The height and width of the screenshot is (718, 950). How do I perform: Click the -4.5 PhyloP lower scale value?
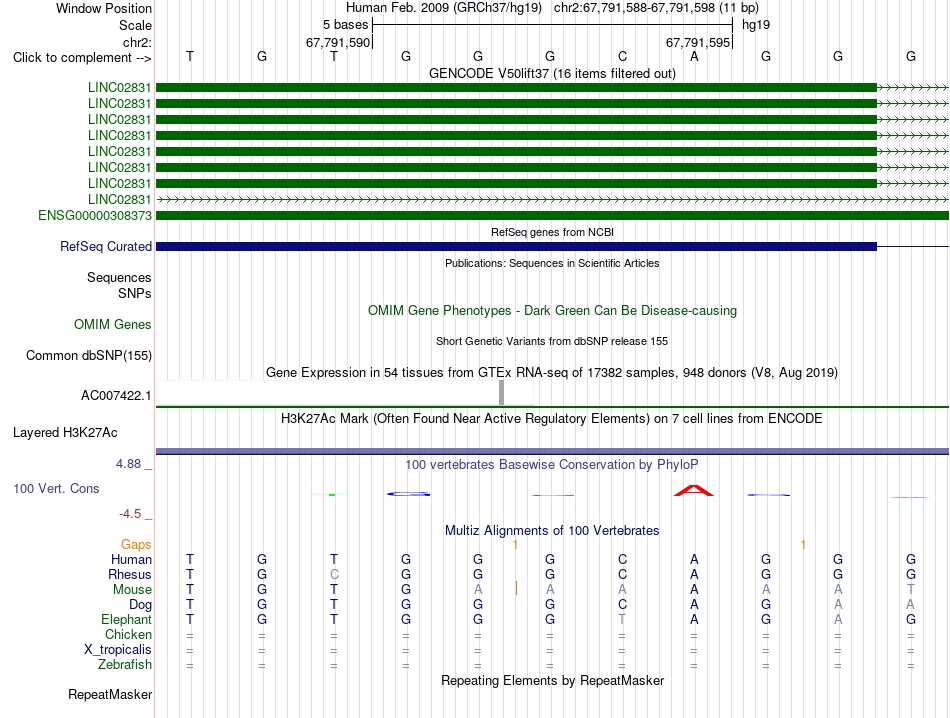pyautogui.click(x=130, y=514)
